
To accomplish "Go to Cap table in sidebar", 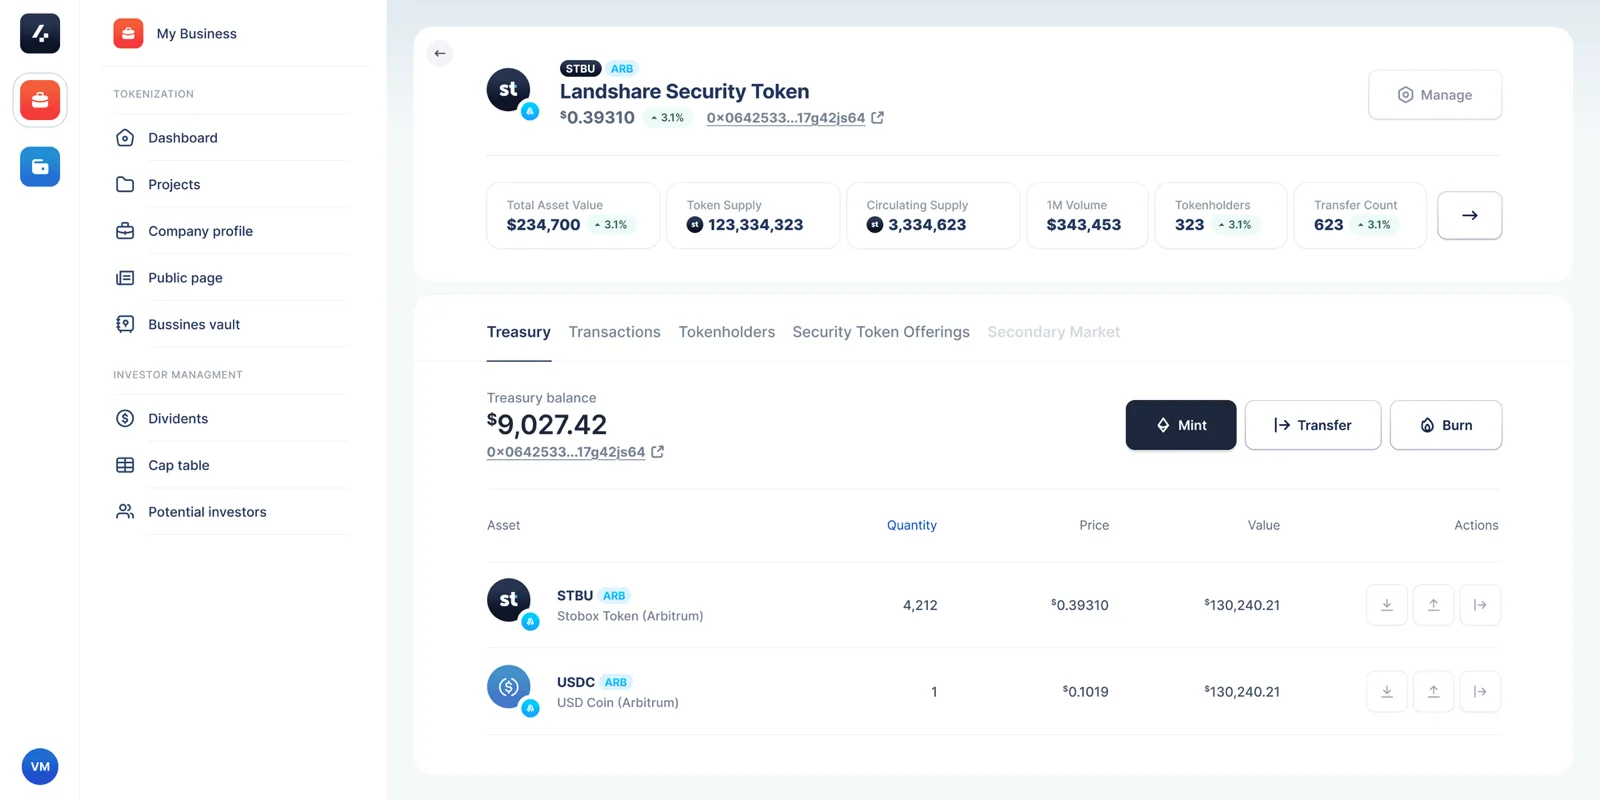I will [x=179, y=465].
